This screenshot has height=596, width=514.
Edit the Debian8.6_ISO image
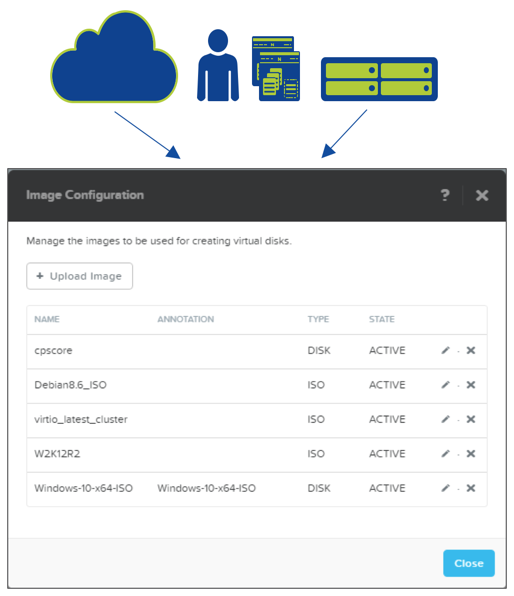(x=445, y=385)
